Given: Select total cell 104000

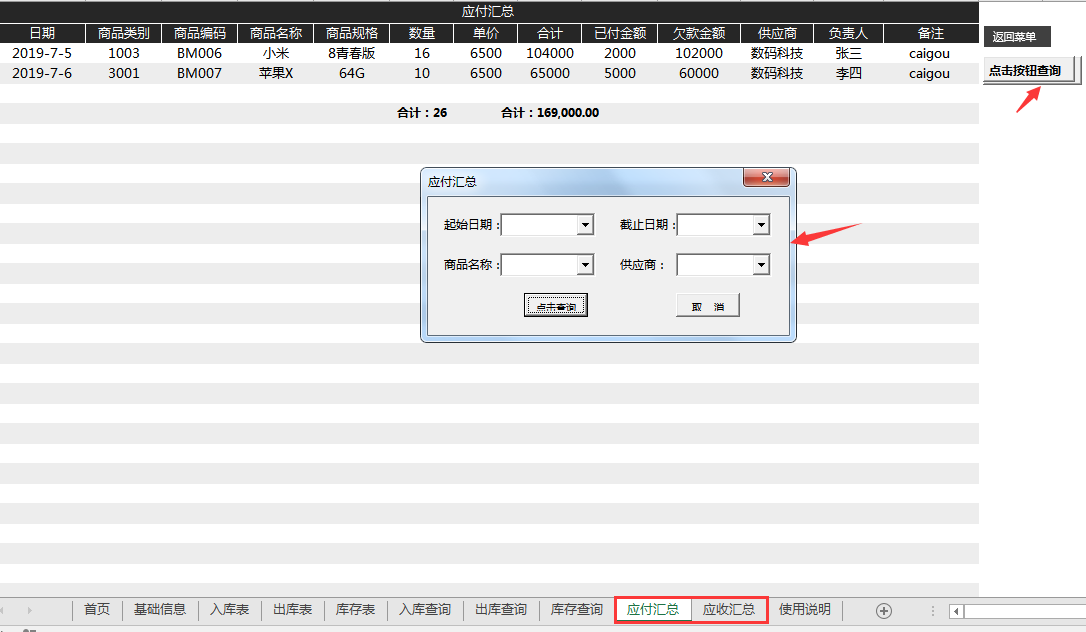Looking at the screenshot, I should 550,53.
